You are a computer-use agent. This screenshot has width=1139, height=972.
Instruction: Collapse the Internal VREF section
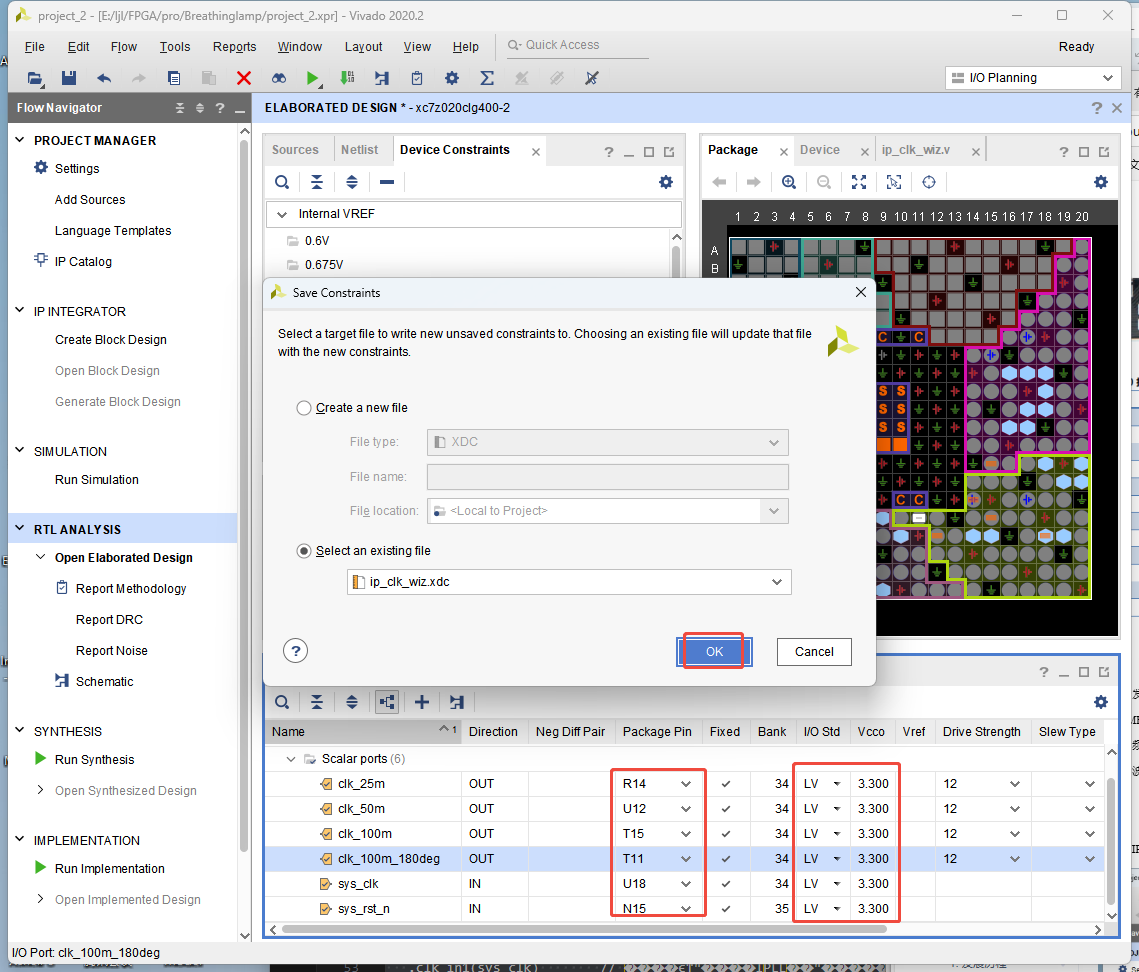pyautogui.click(x=282, y=214)
